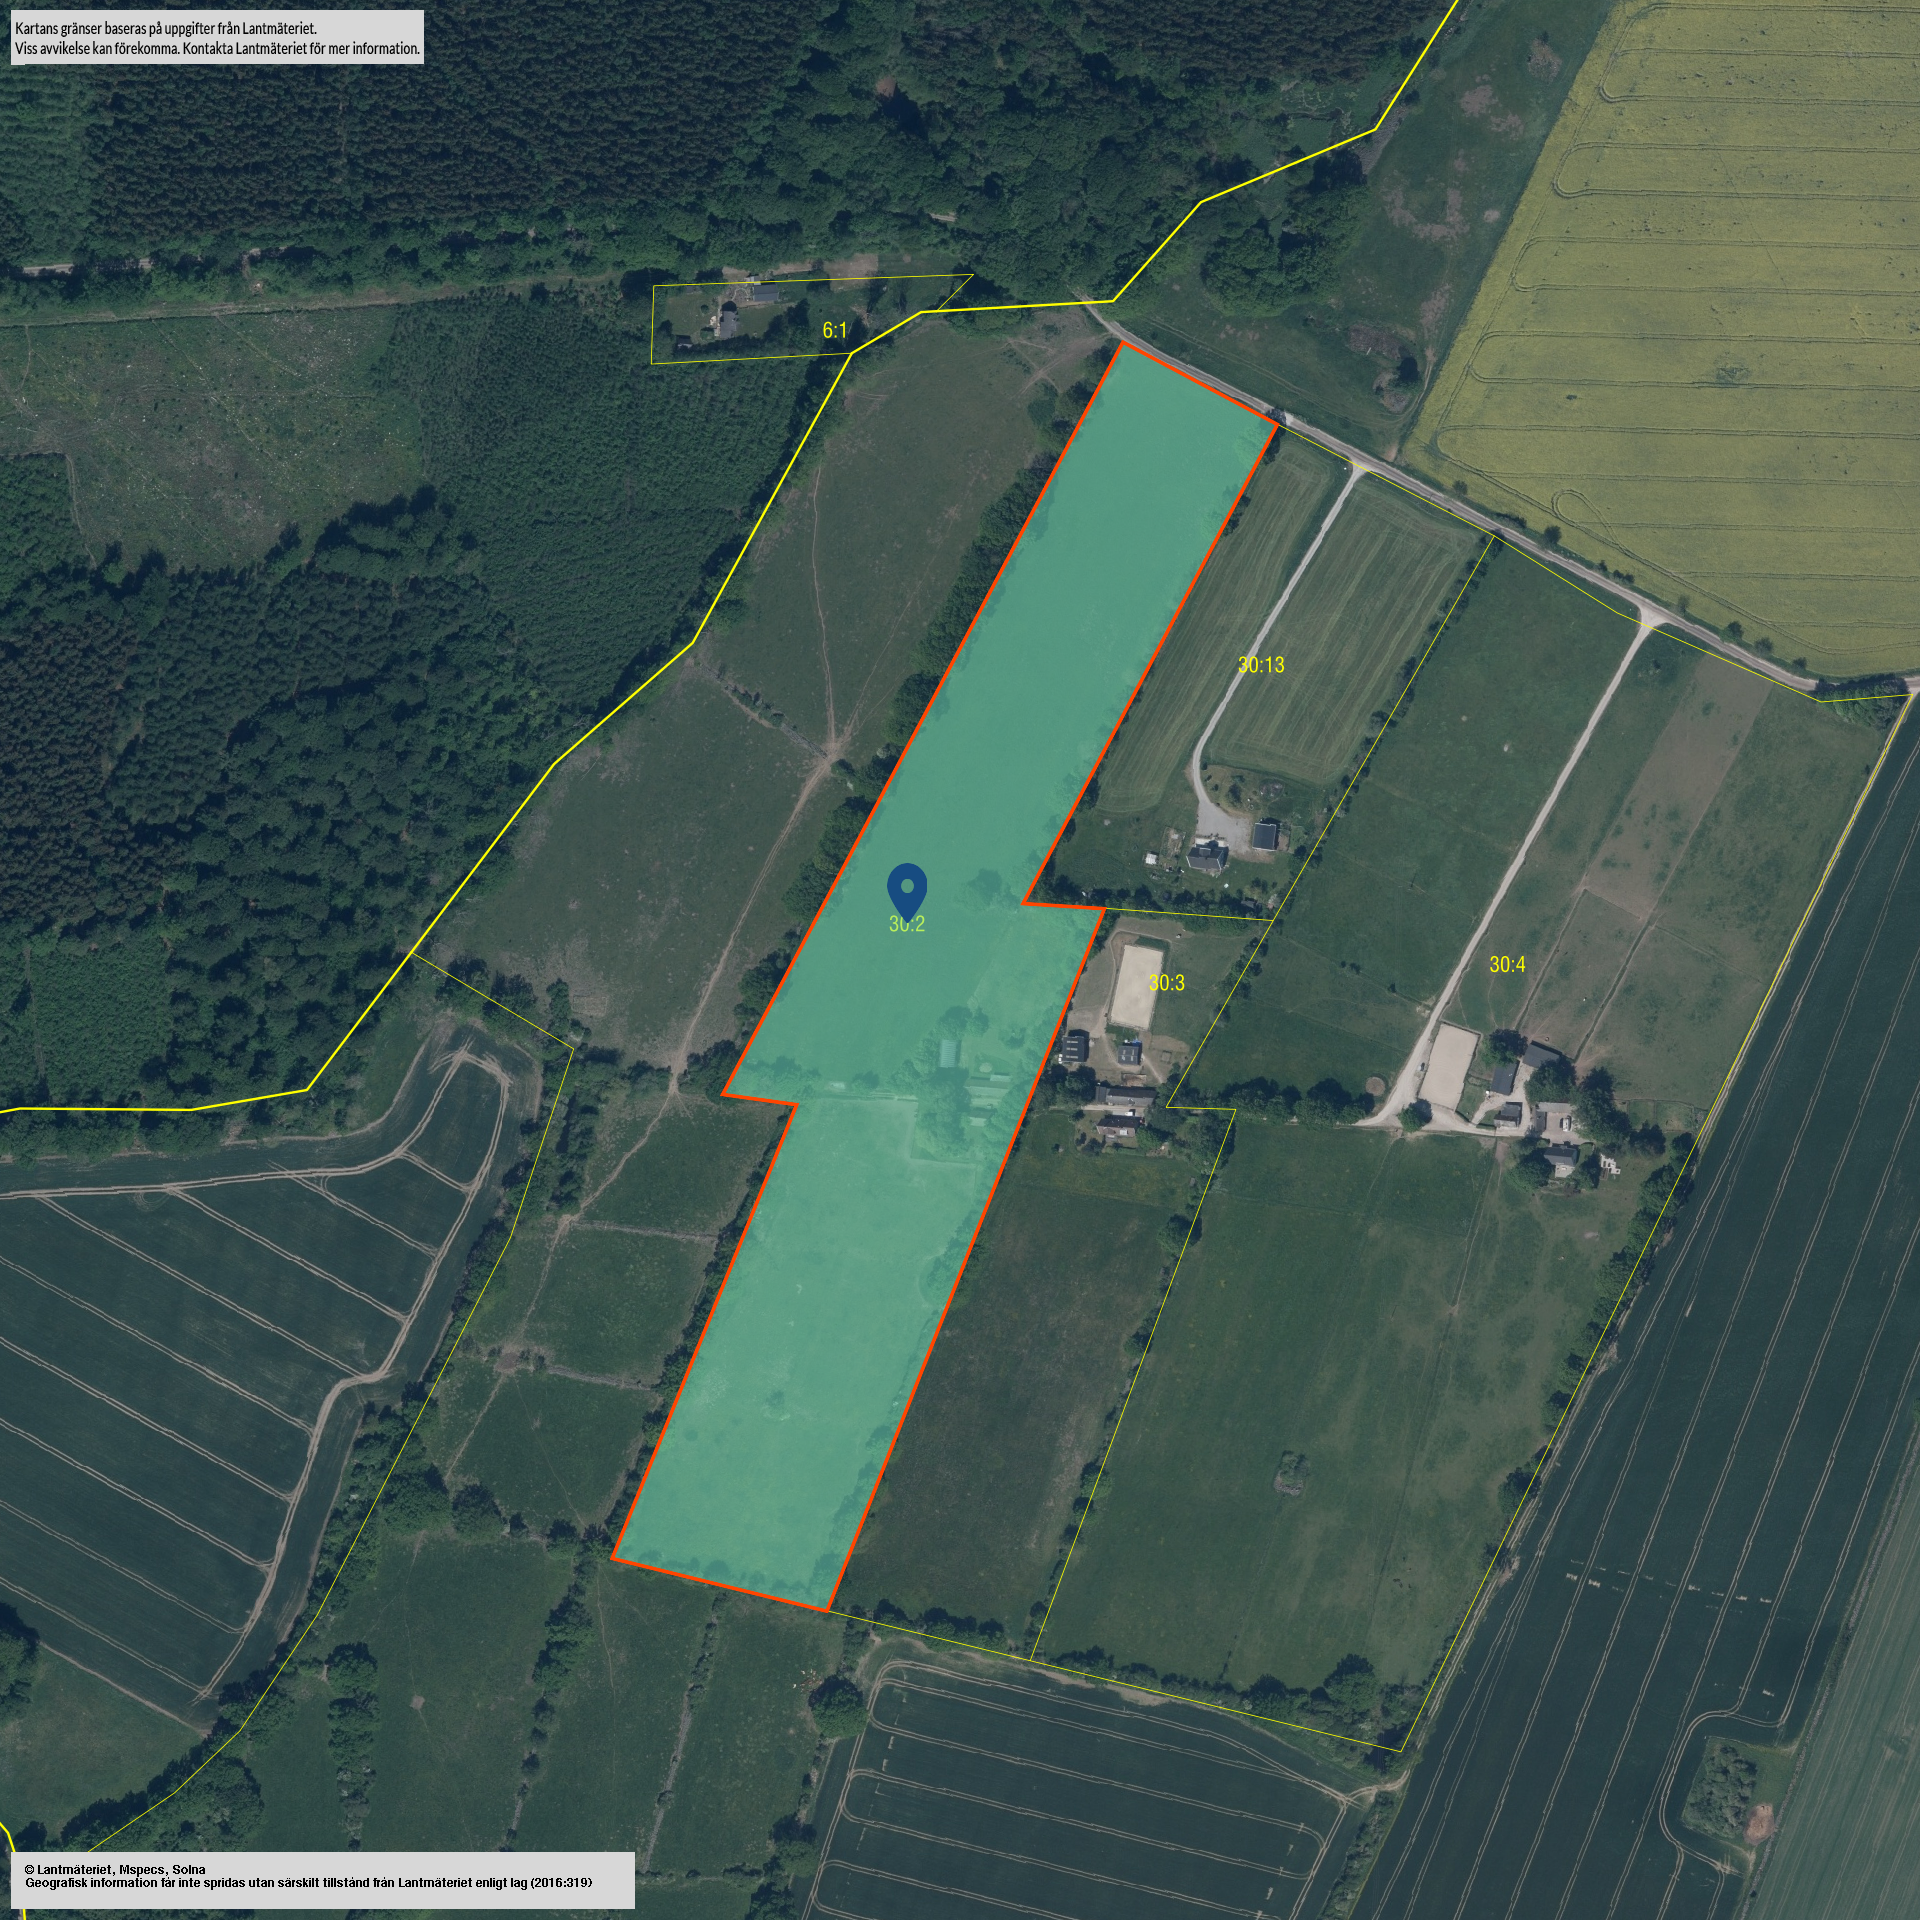Select the parcel label 6:1
Viewport: 1920px width, 1920px height.
835,331
